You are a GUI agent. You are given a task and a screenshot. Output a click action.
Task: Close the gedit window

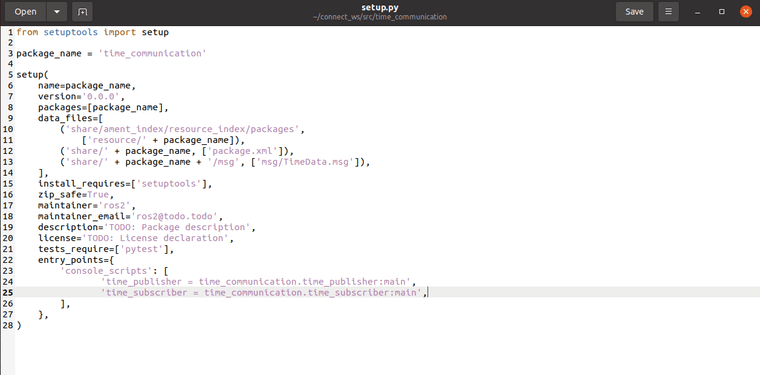pos(746,12)
